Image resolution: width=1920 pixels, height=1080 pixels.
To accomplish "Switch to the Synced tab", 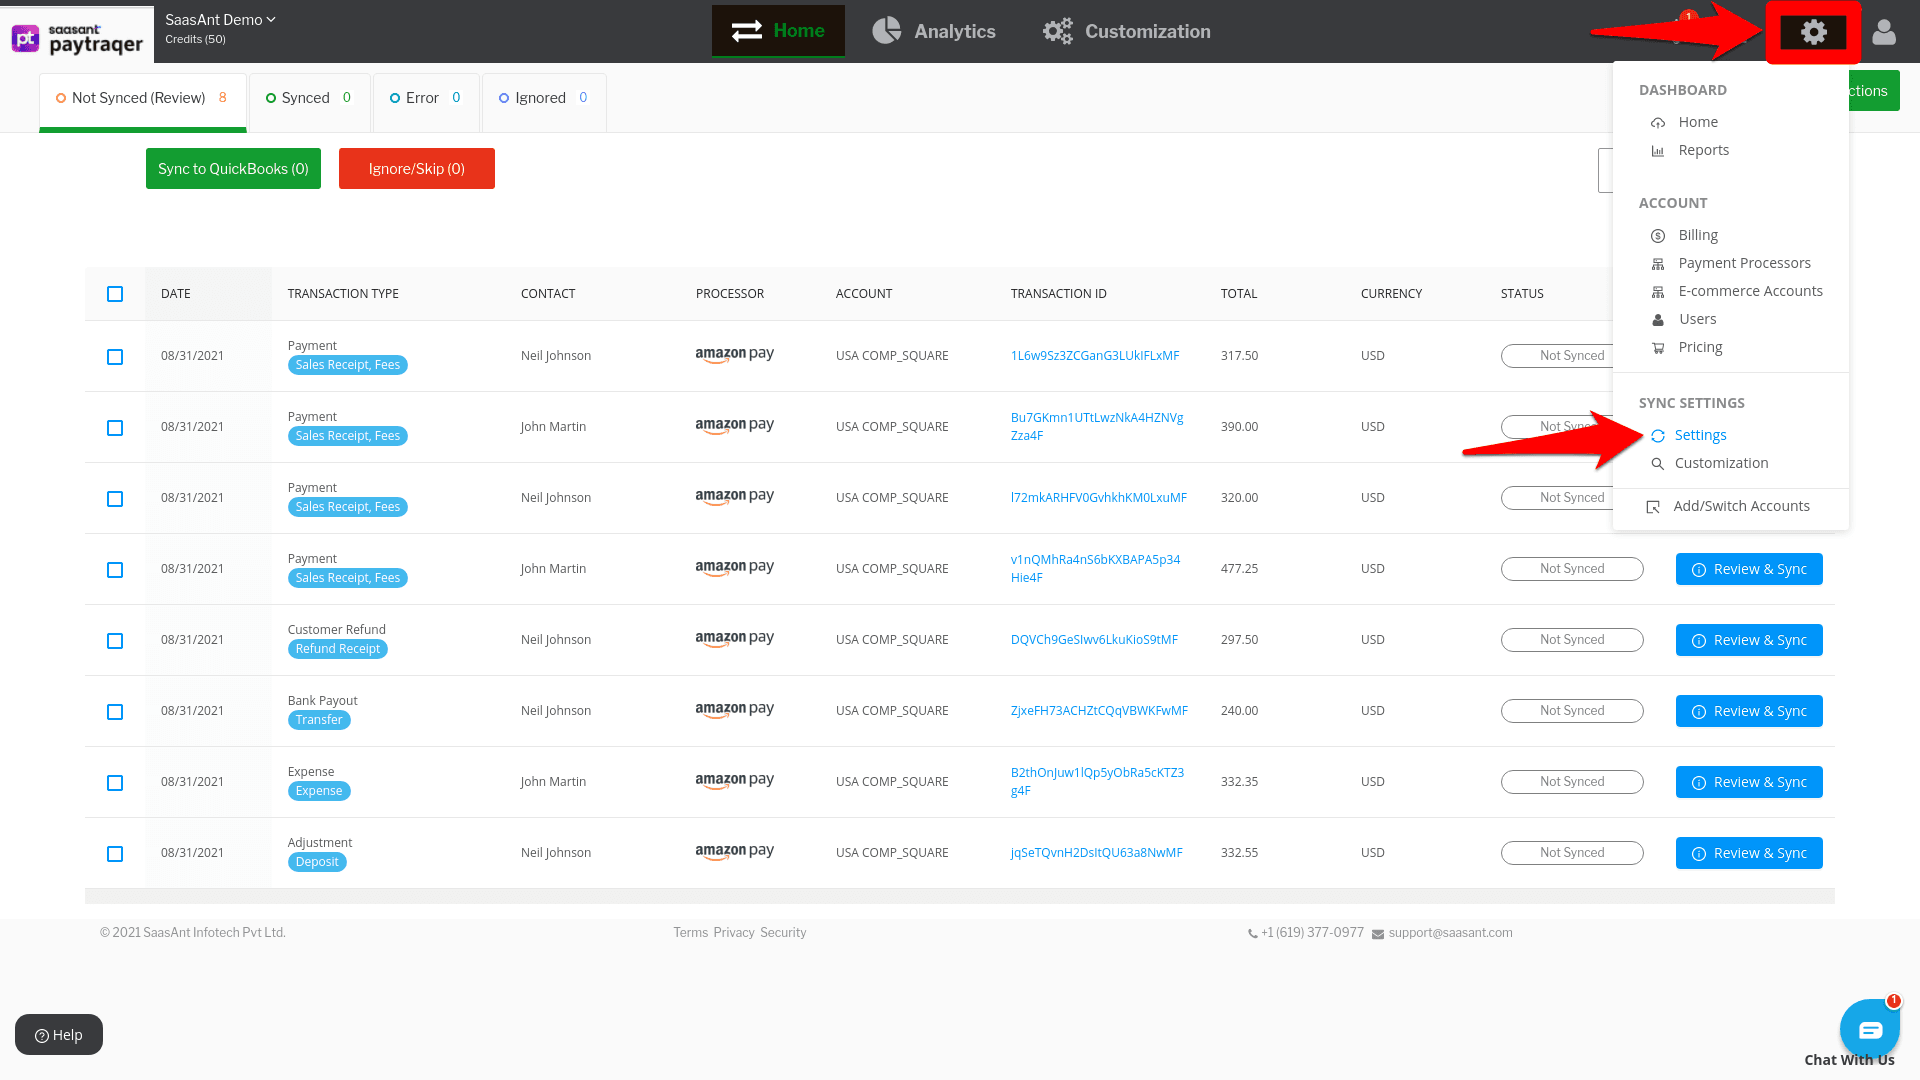I will tap(309, 101).
